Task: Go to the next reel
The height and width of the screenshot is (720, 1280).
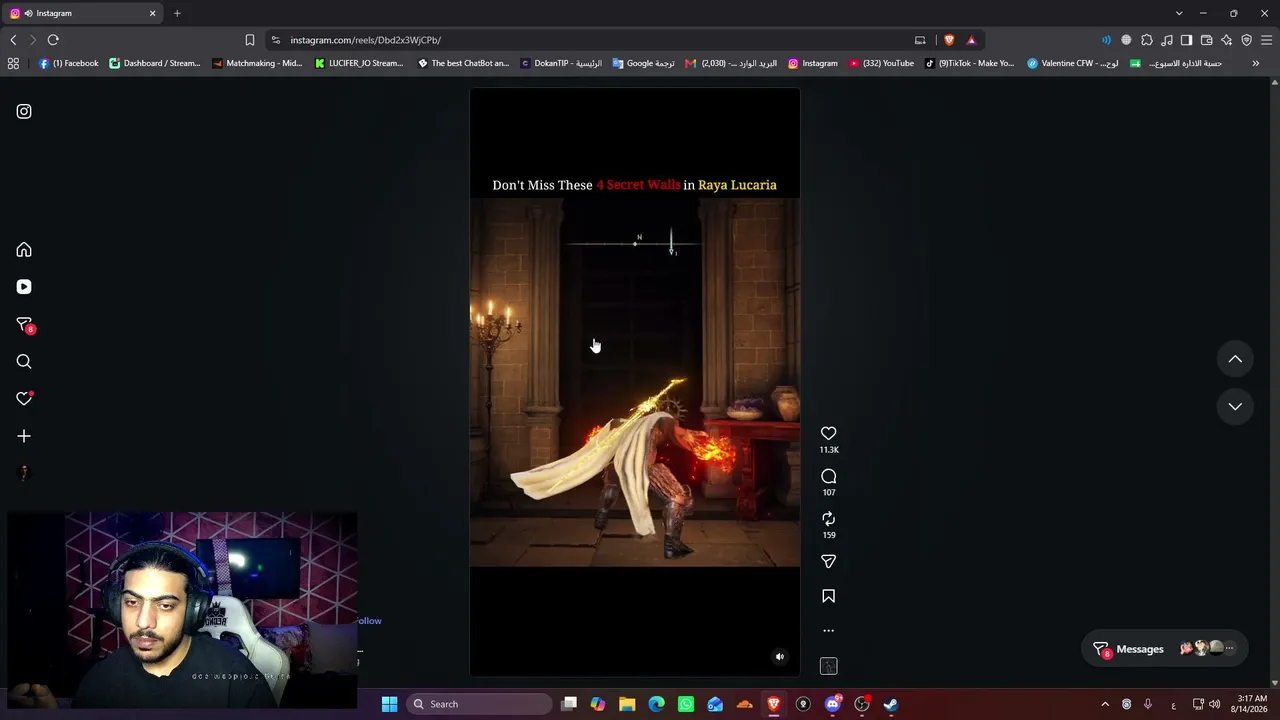Action: click(x=1235, y=406)
